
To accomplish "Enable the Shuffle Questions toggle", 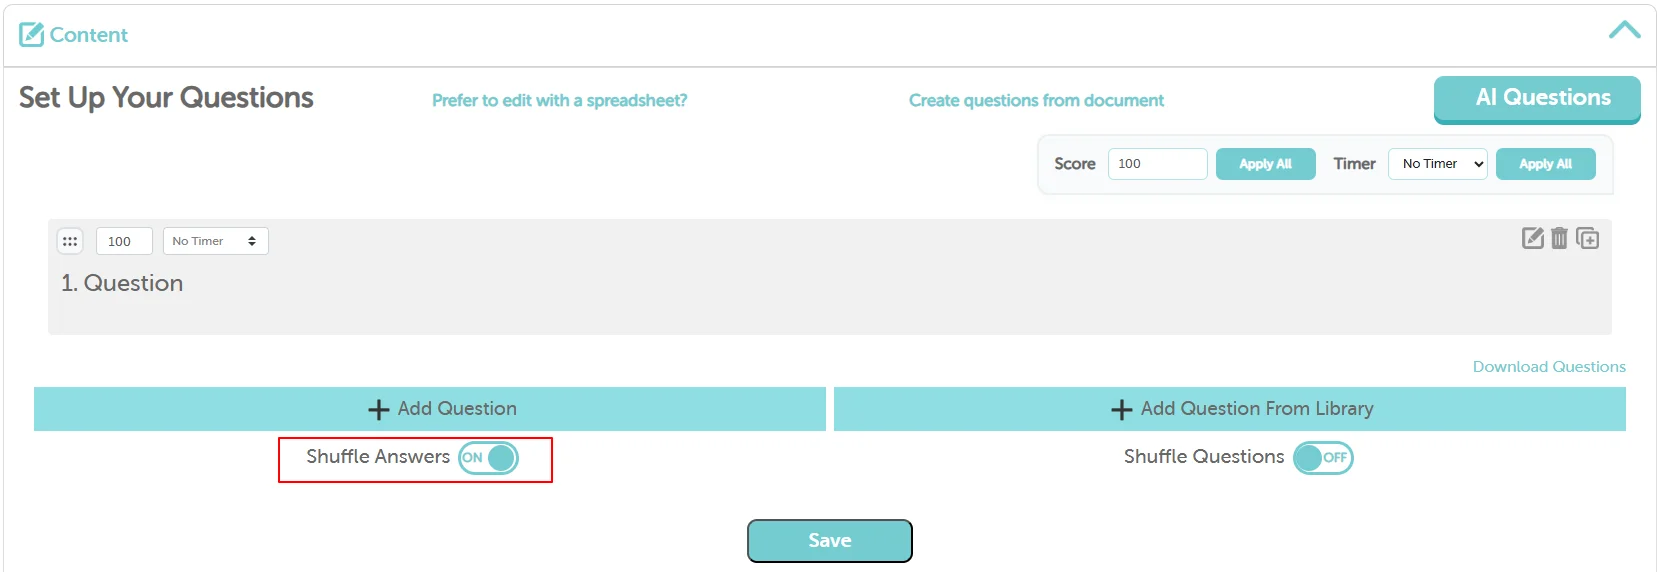I will [1322, 458].
